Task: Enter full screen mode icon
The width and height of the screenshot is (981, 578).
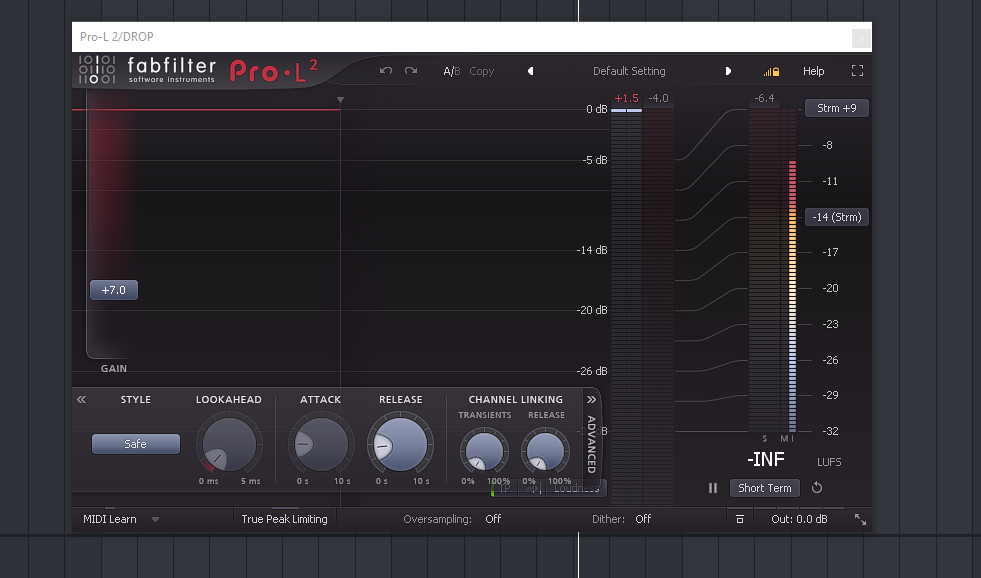Action: (x=857, y=71)
